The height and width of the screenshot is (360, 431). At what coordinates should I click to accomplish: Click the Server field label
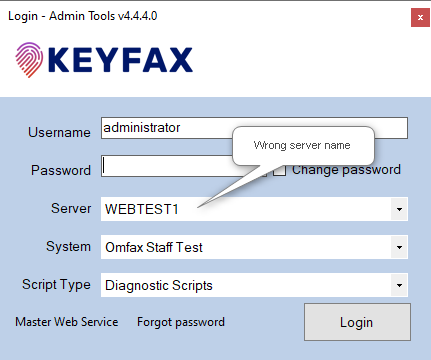[x=71, y=208]
